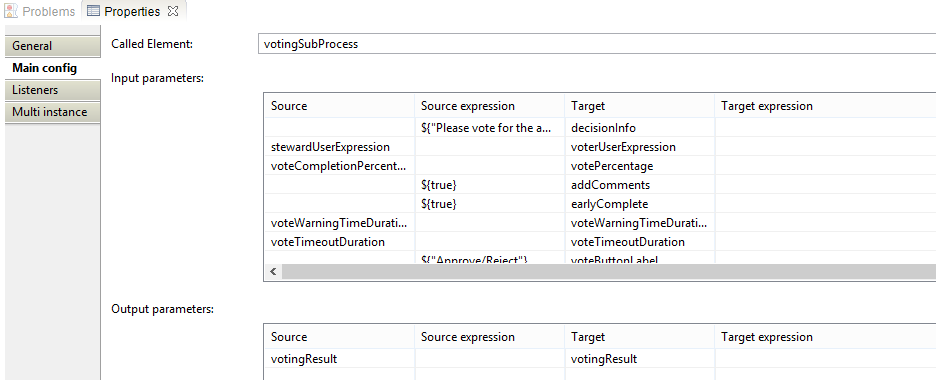Screen dimensions: 936x380
Task: Select the Main config section
Action: pos(52,68)
